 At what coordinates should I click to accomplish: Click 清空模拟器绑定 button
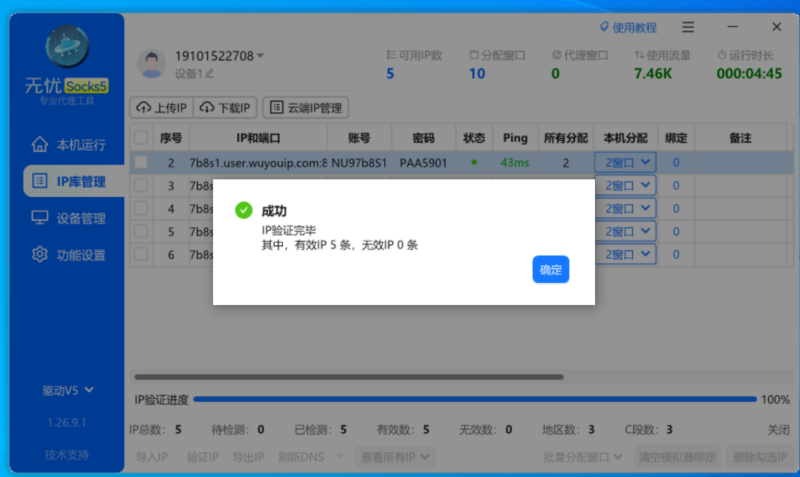[678, 457]
